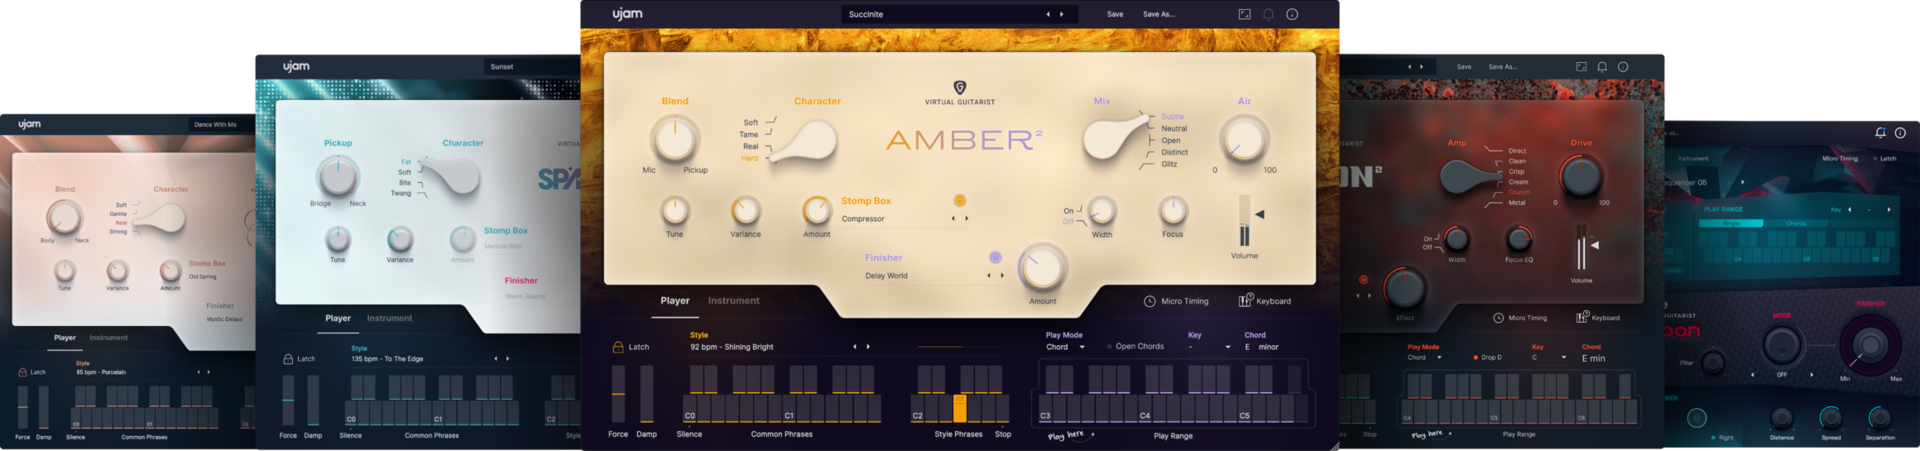1920x451 pixels.
Task: Toggle Drop D in Iron window
Action: pos(1487,357)
